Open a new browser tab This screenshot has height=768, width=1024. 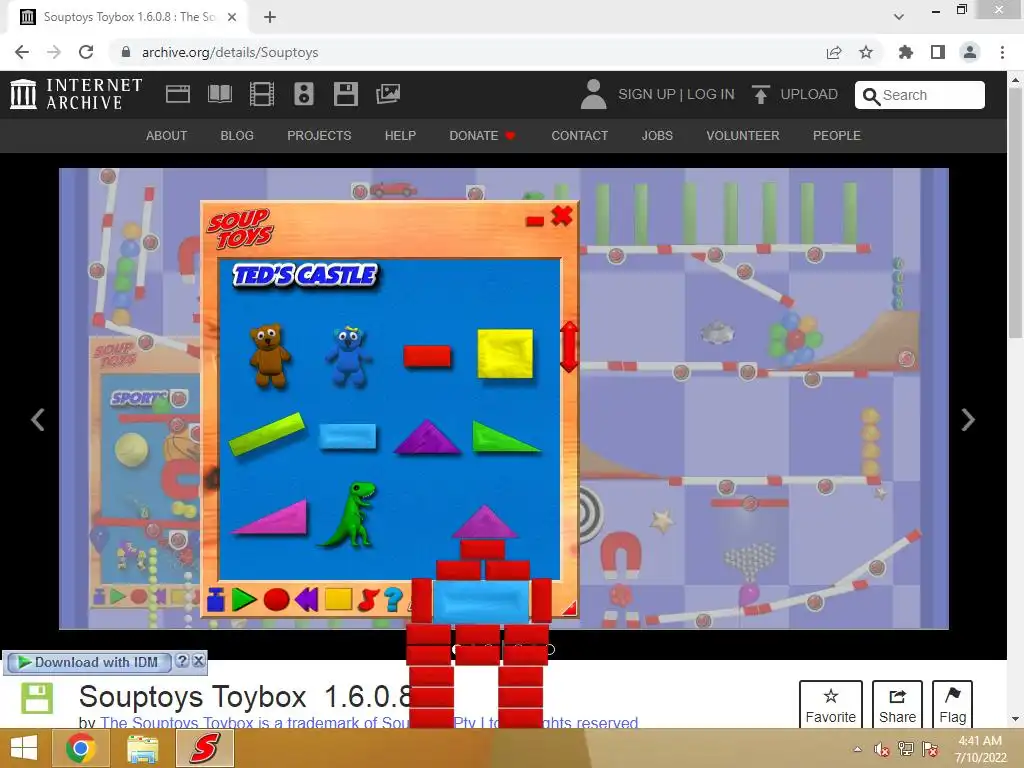270,17
